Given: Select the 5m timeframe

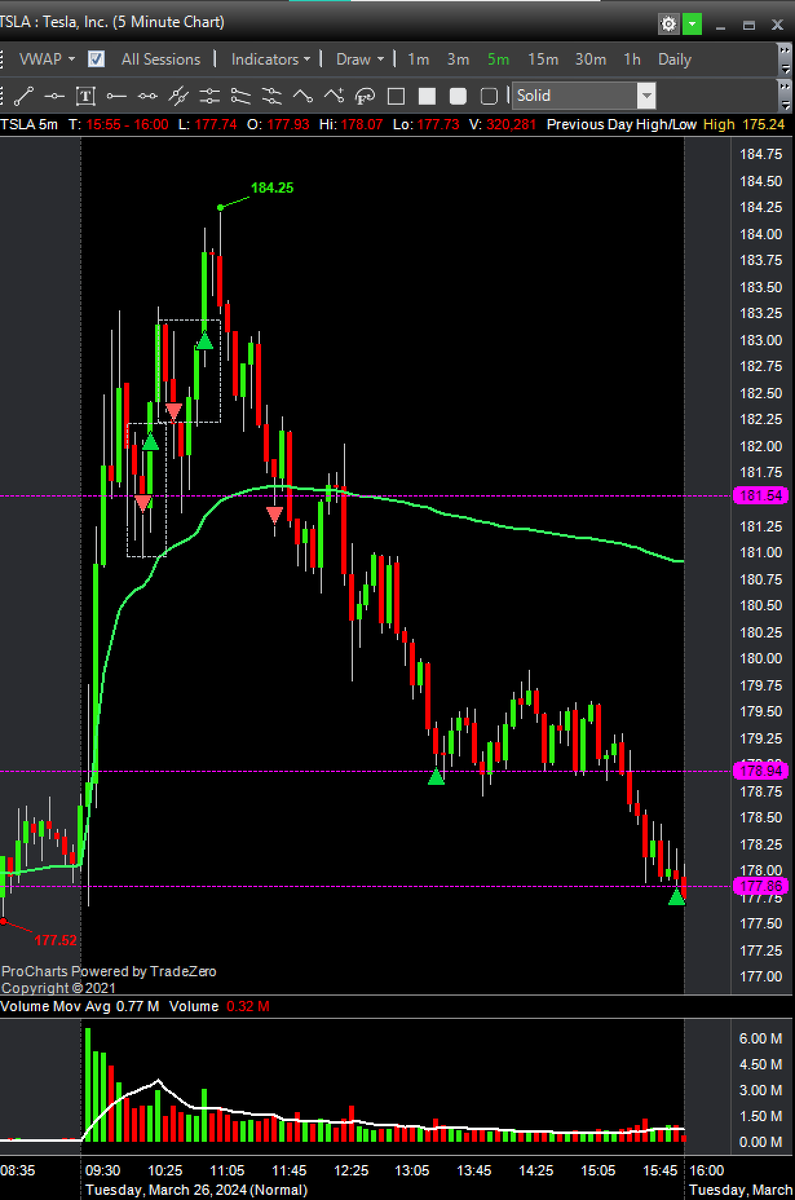Looking at the screenshot, I should (498, 59).
